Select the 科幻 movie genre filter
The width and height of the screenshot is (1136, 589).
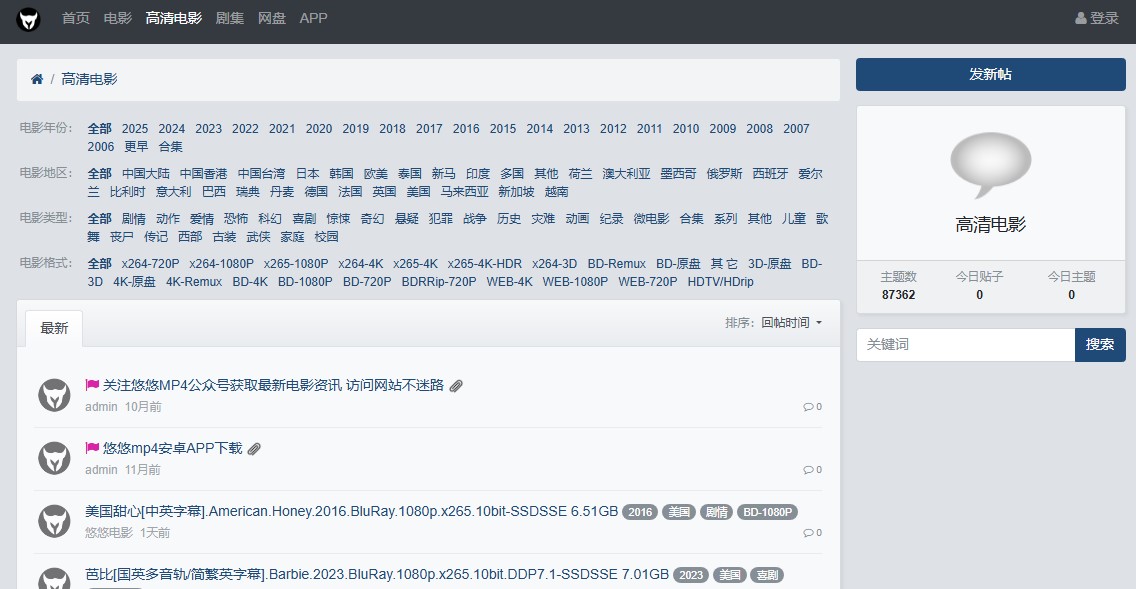[x=270, y=218]
